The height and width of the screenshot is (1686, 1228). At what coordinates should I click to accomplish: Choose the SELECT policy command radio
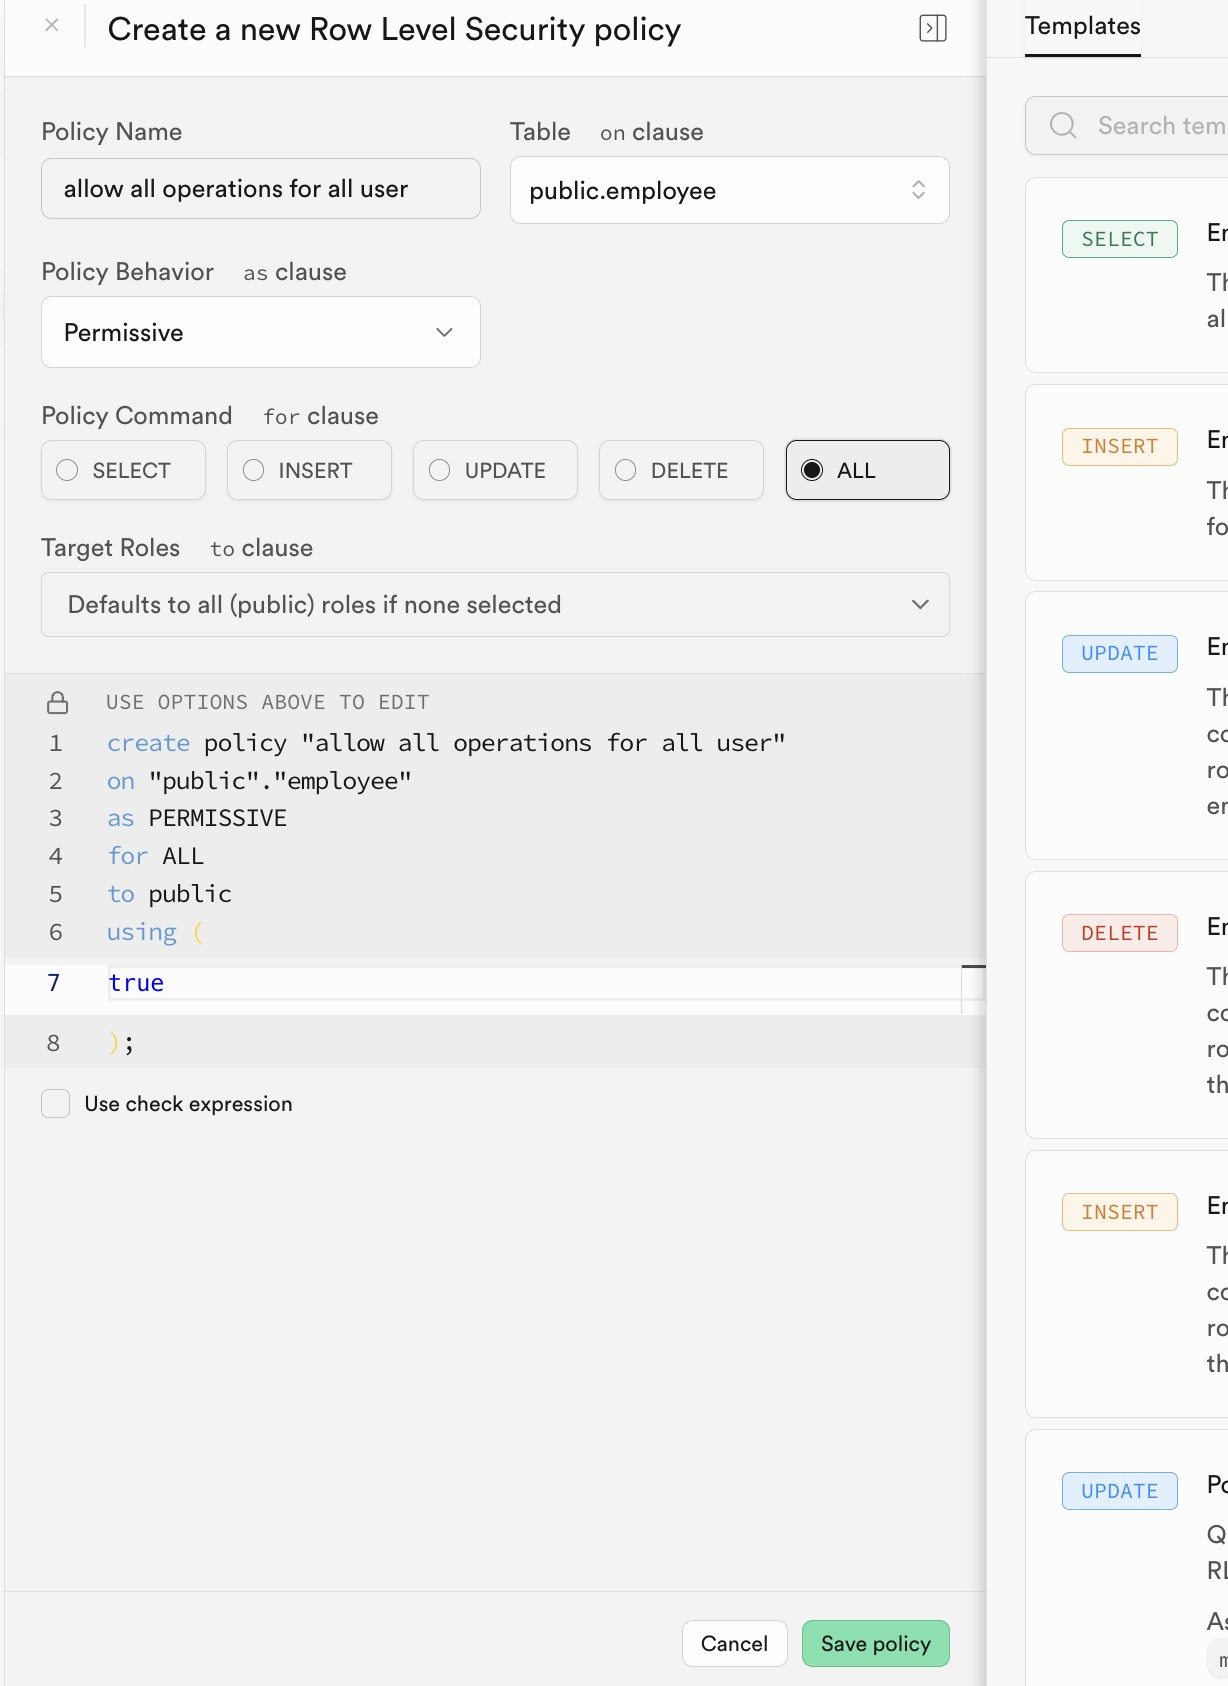click(x=68, y=470)
